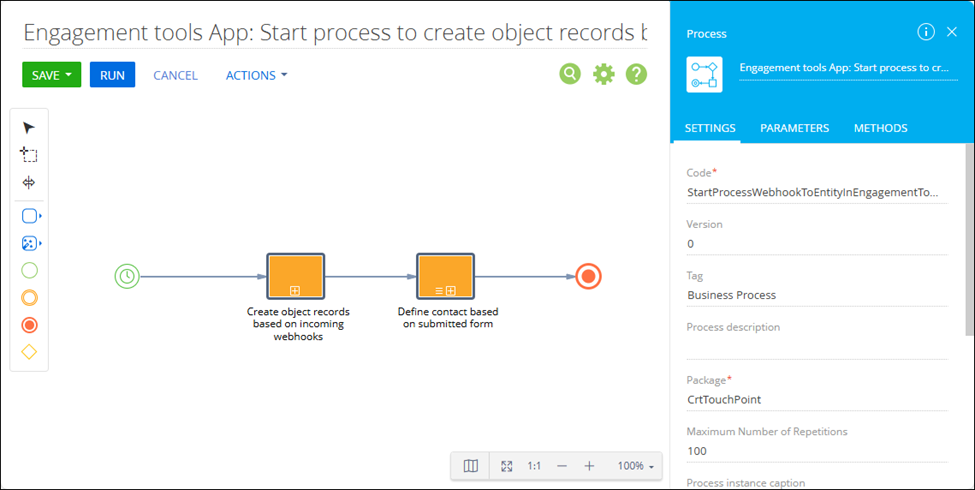Expand the SAVE button dropdown arrow
975x490 pixels.
[x=69, y=75]
